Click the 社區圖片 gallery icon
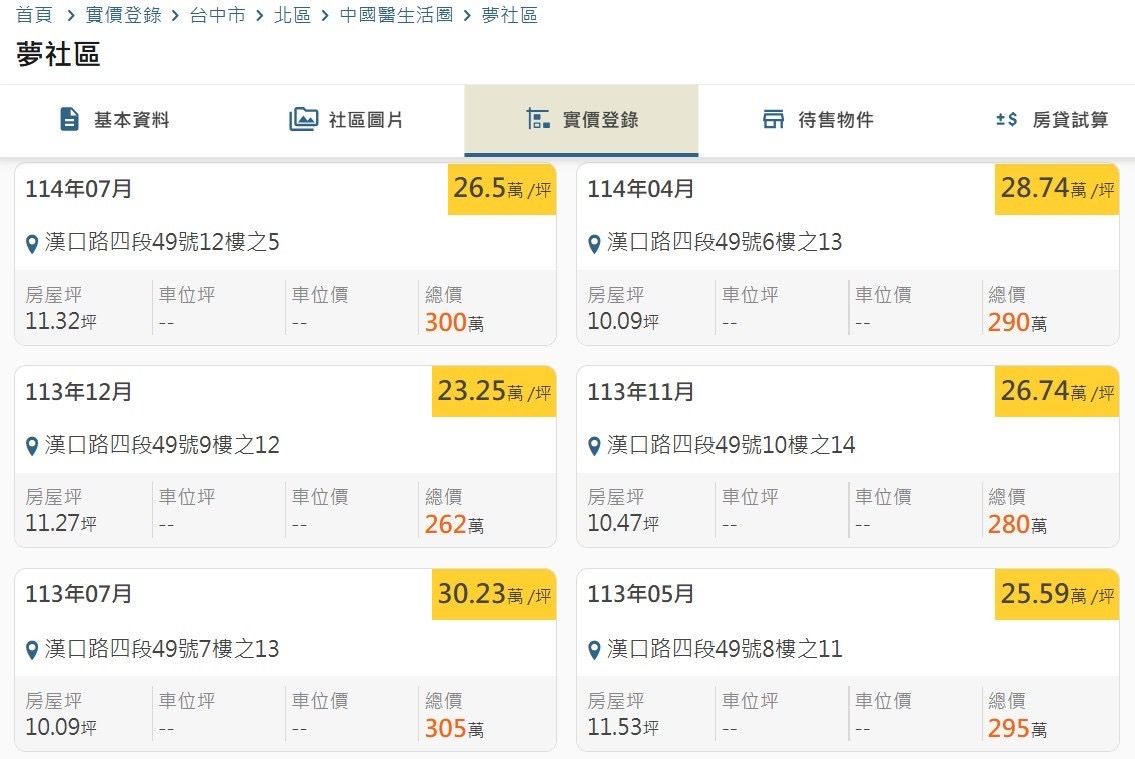Image resolution: width=1135 pixels, height=759 pixels. coord(303,120)
